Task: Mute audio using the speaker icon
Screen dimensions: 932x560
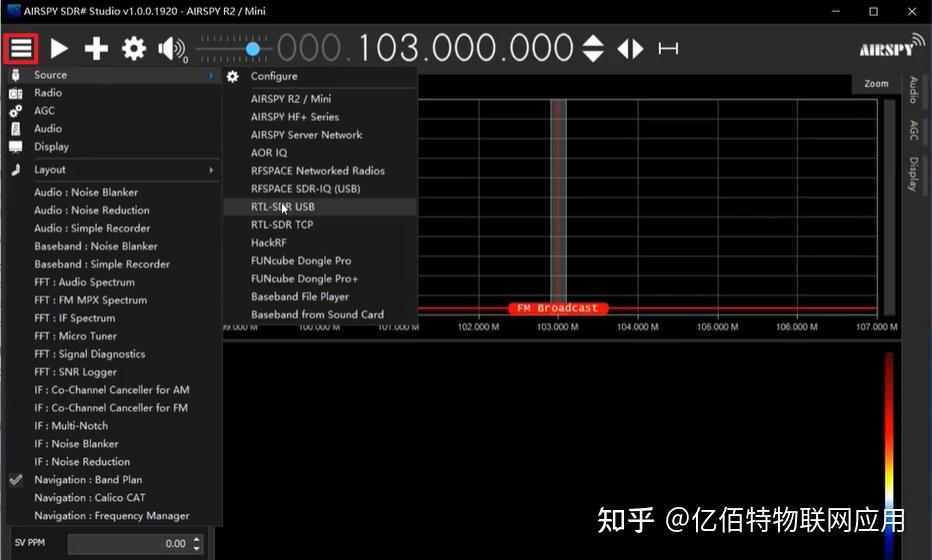Action: (172, 49)
